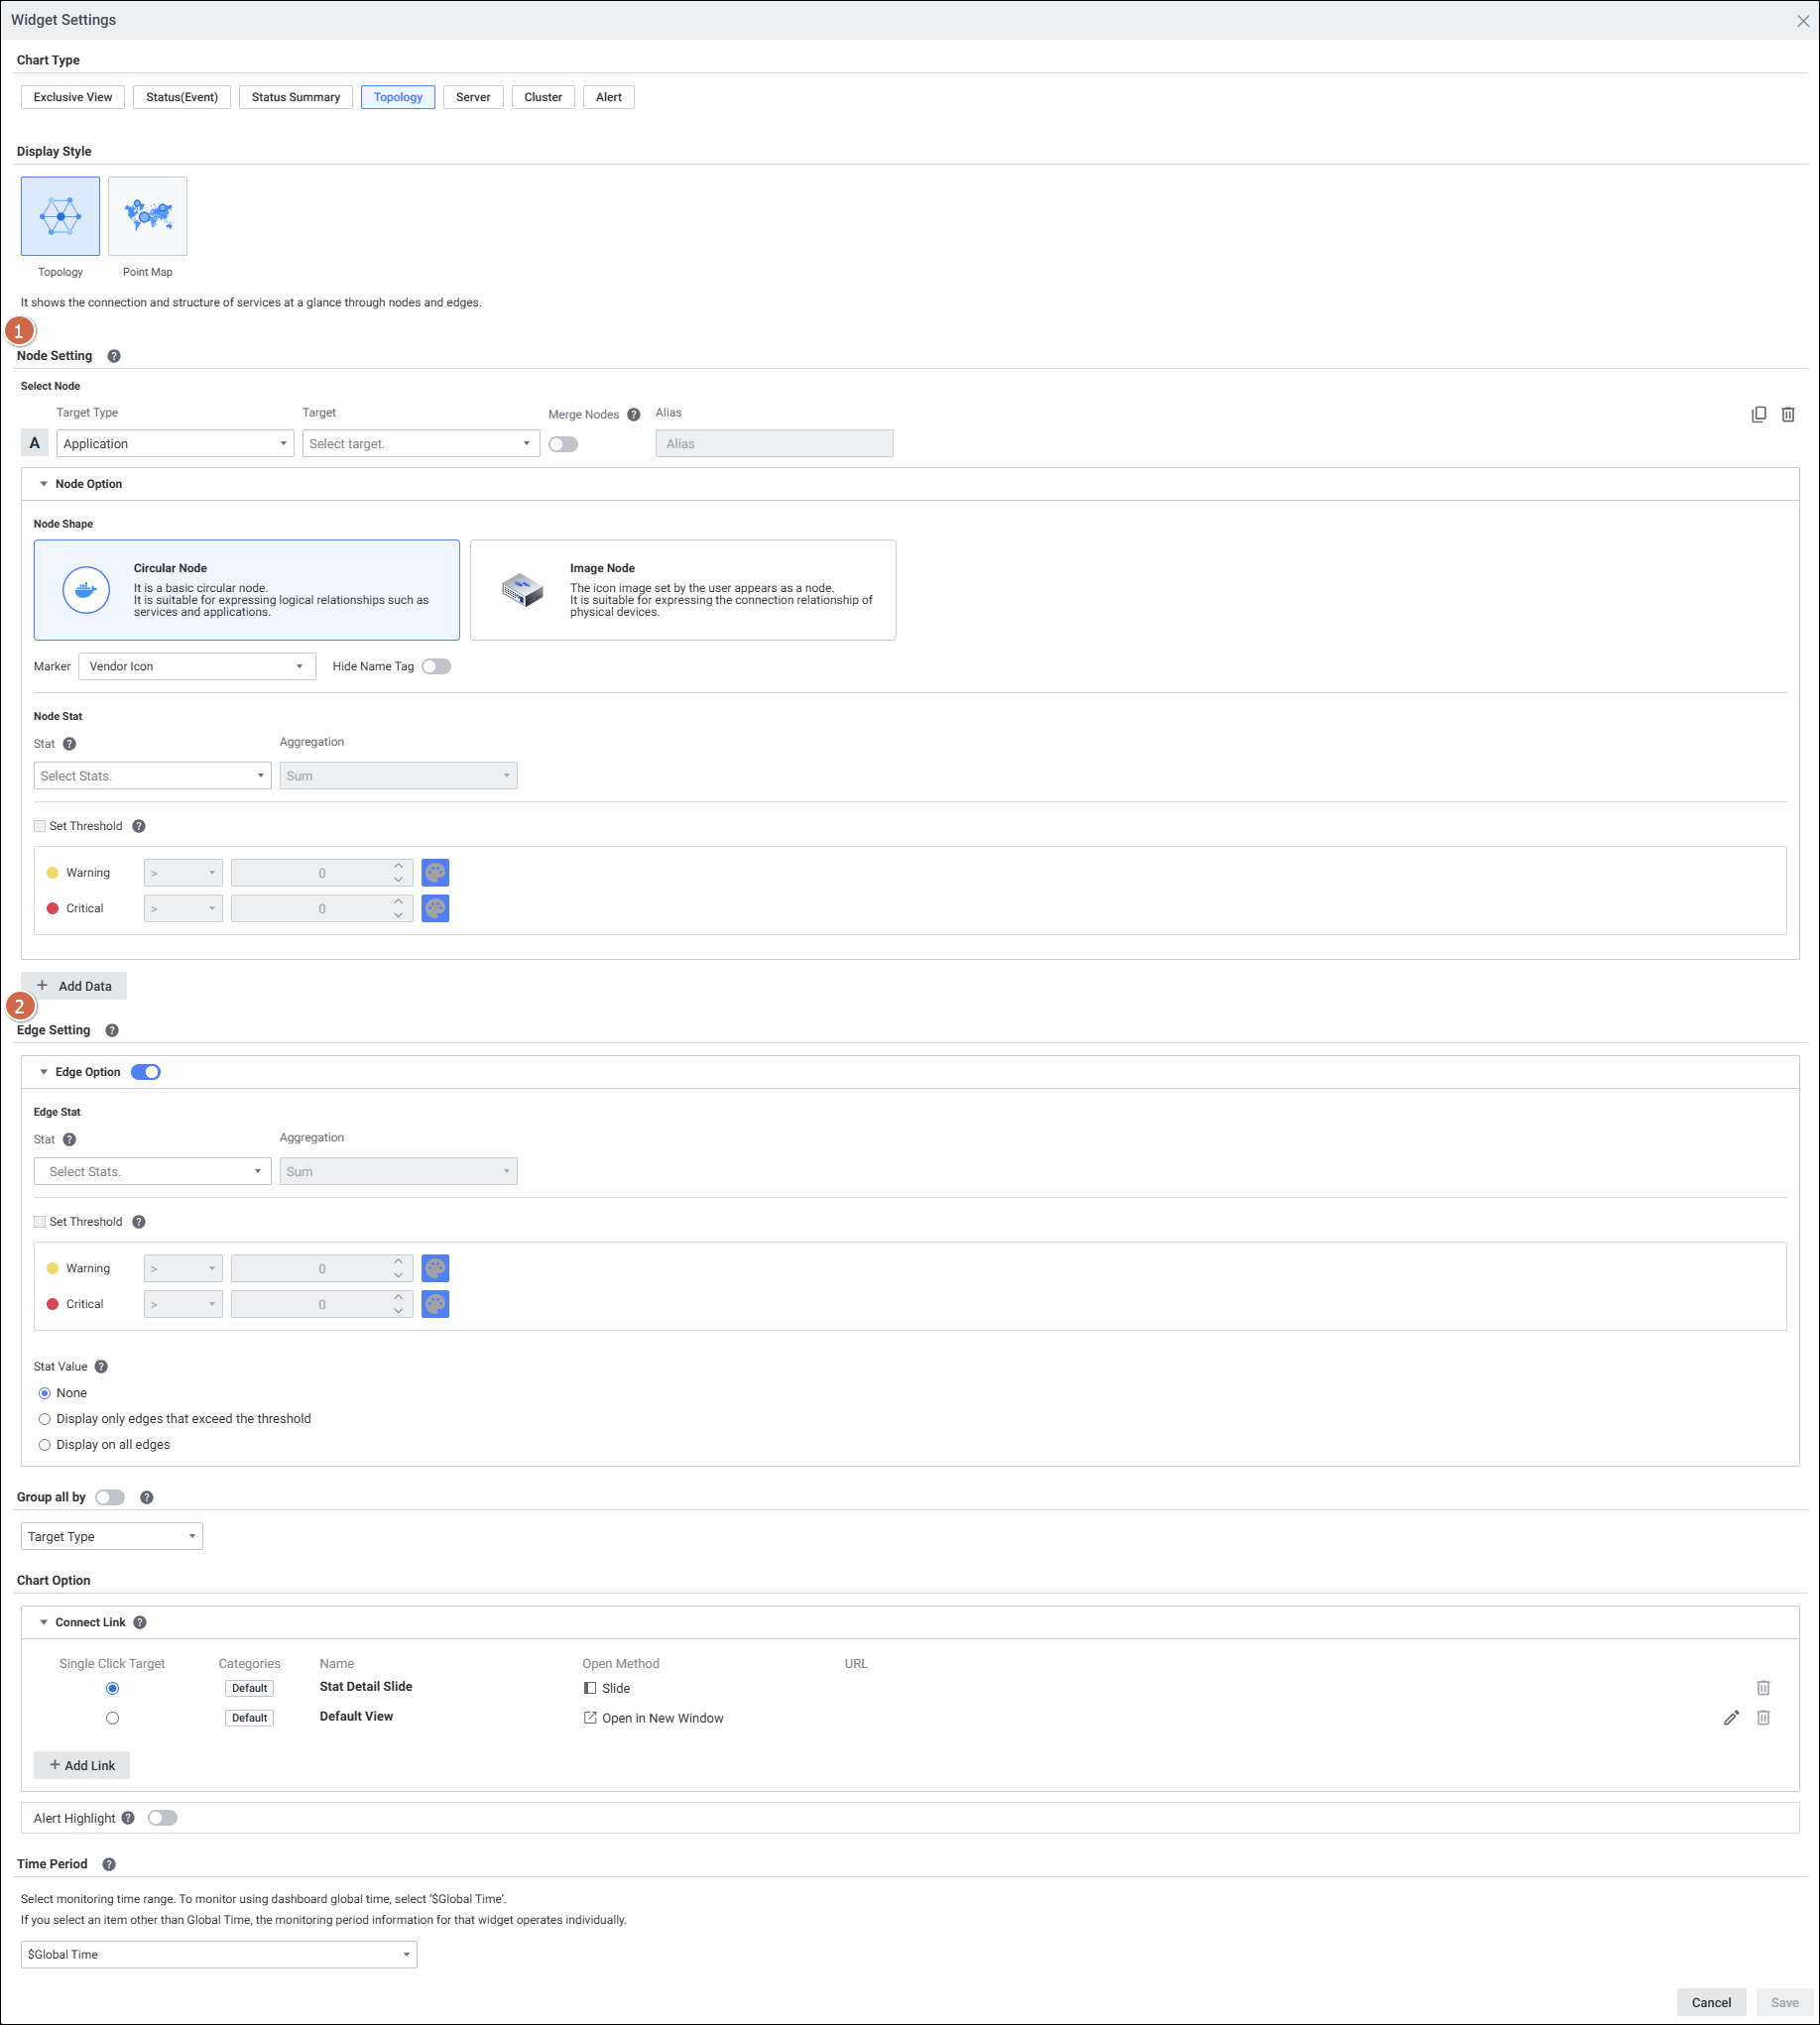This screenshot has width=1820, height=2025.
Task: Delete node A with trash icon
Action: pos(1788,414)
